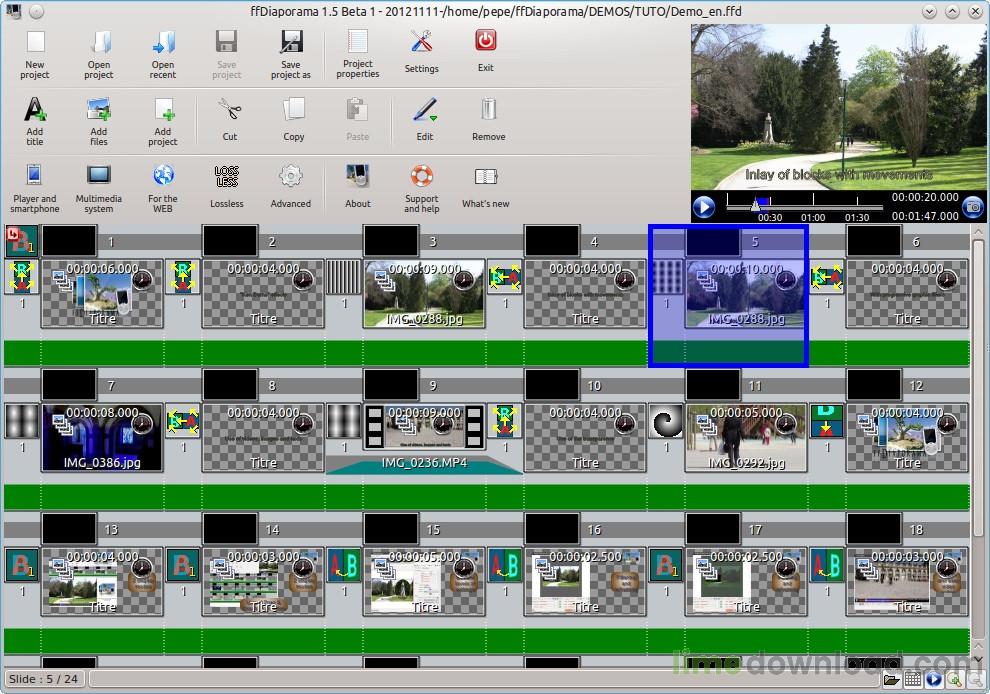Toggle file browser mode in the status bar
The width and height of the screenshot is (990, 694).
892,680
